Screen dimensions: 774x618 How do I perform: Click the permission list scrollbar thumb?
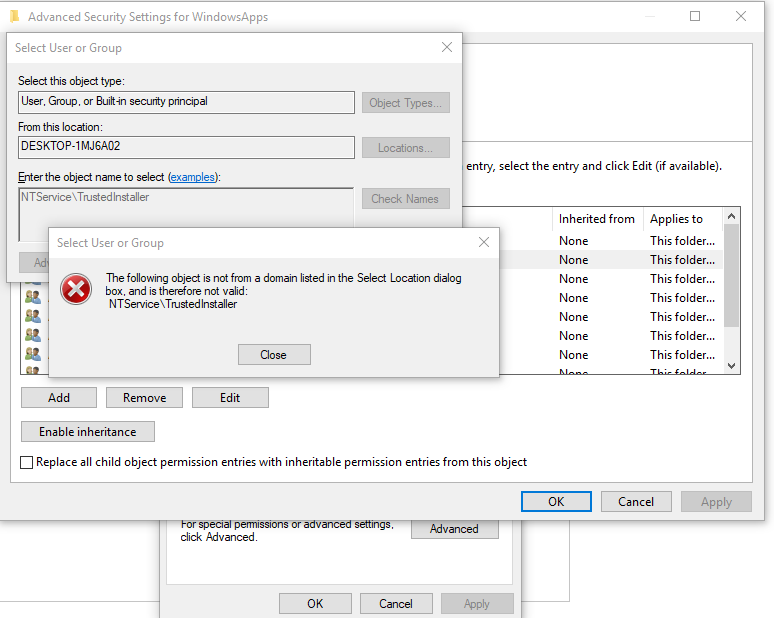tap(732, 275)
